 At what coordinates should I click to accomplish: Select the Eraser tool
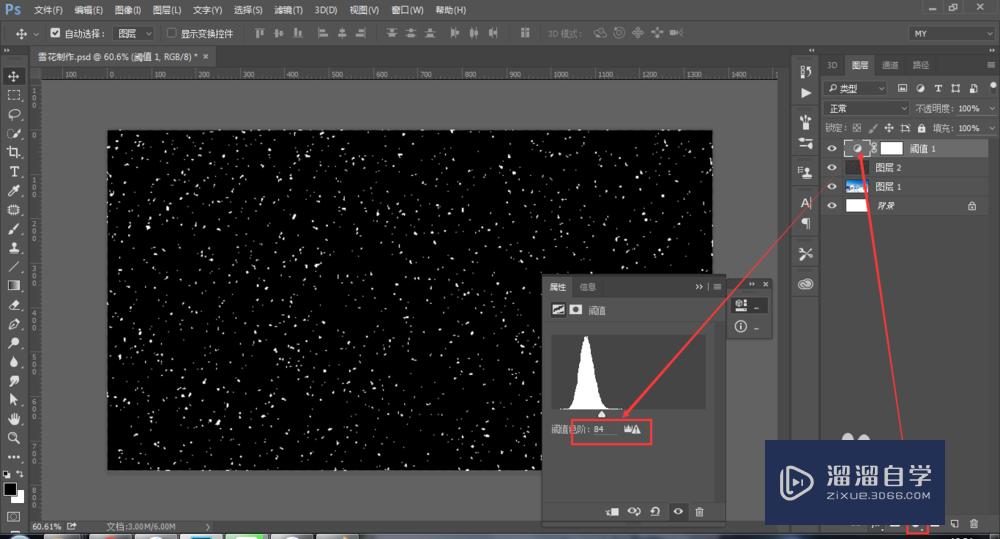(x=13, y=305)
